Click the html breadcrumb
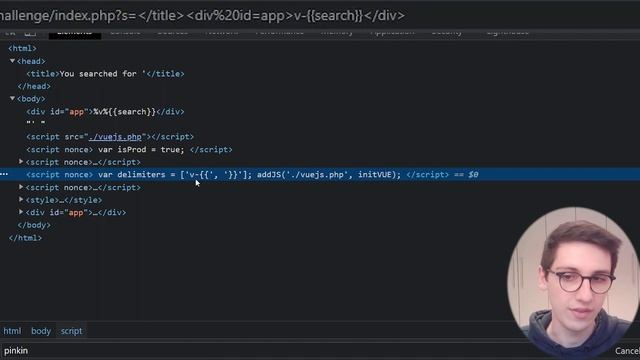The image size is (640, 360). (12, 331)
